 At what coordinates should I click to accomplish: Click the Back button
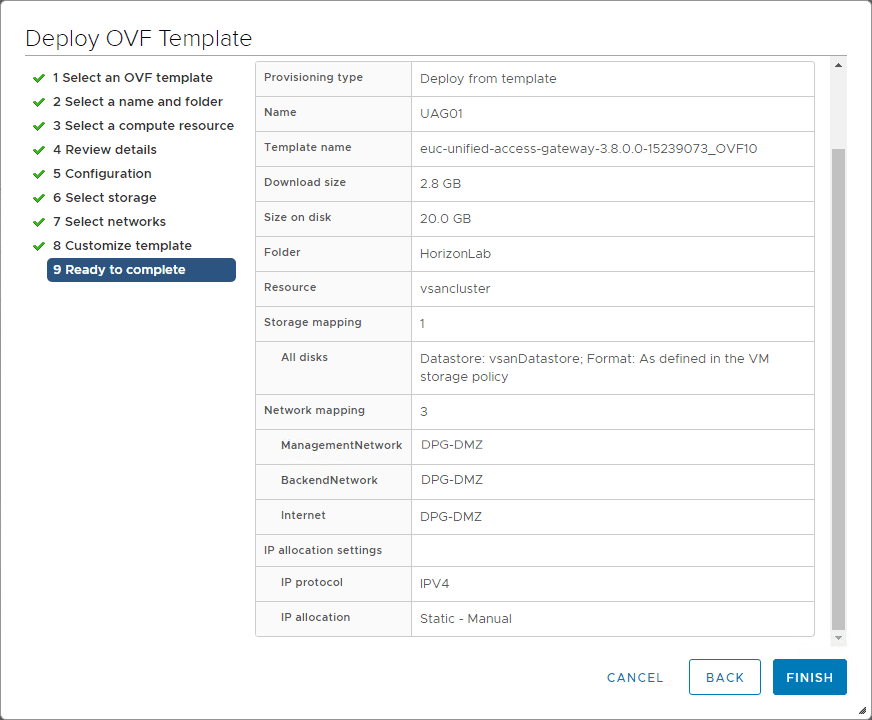pyautogui.click(x=724, y=677)
